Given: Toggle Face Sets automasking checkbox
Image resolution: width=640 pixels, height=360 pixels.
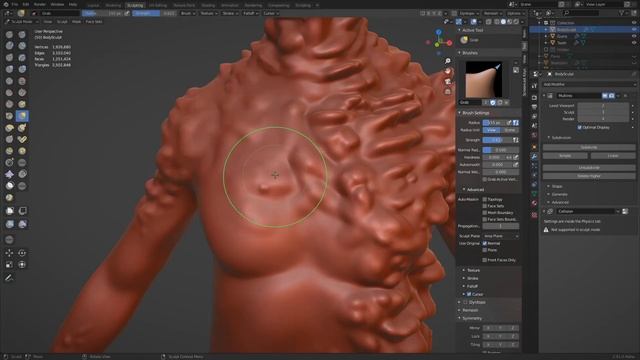Looking at the screenshot, I should [x=485, y=206].
